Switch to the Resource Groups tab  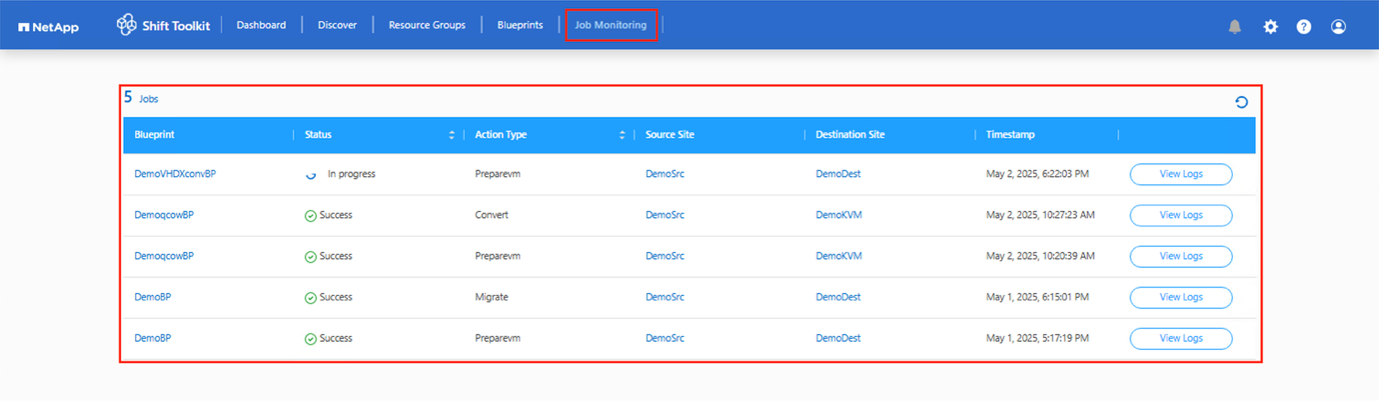(427, 25)
